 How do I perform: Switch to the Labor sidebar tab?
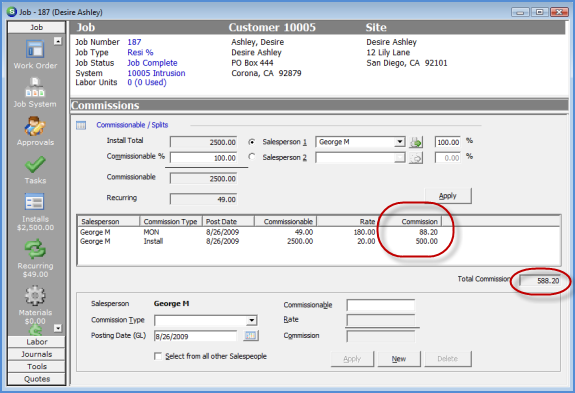tap(36, 342)
